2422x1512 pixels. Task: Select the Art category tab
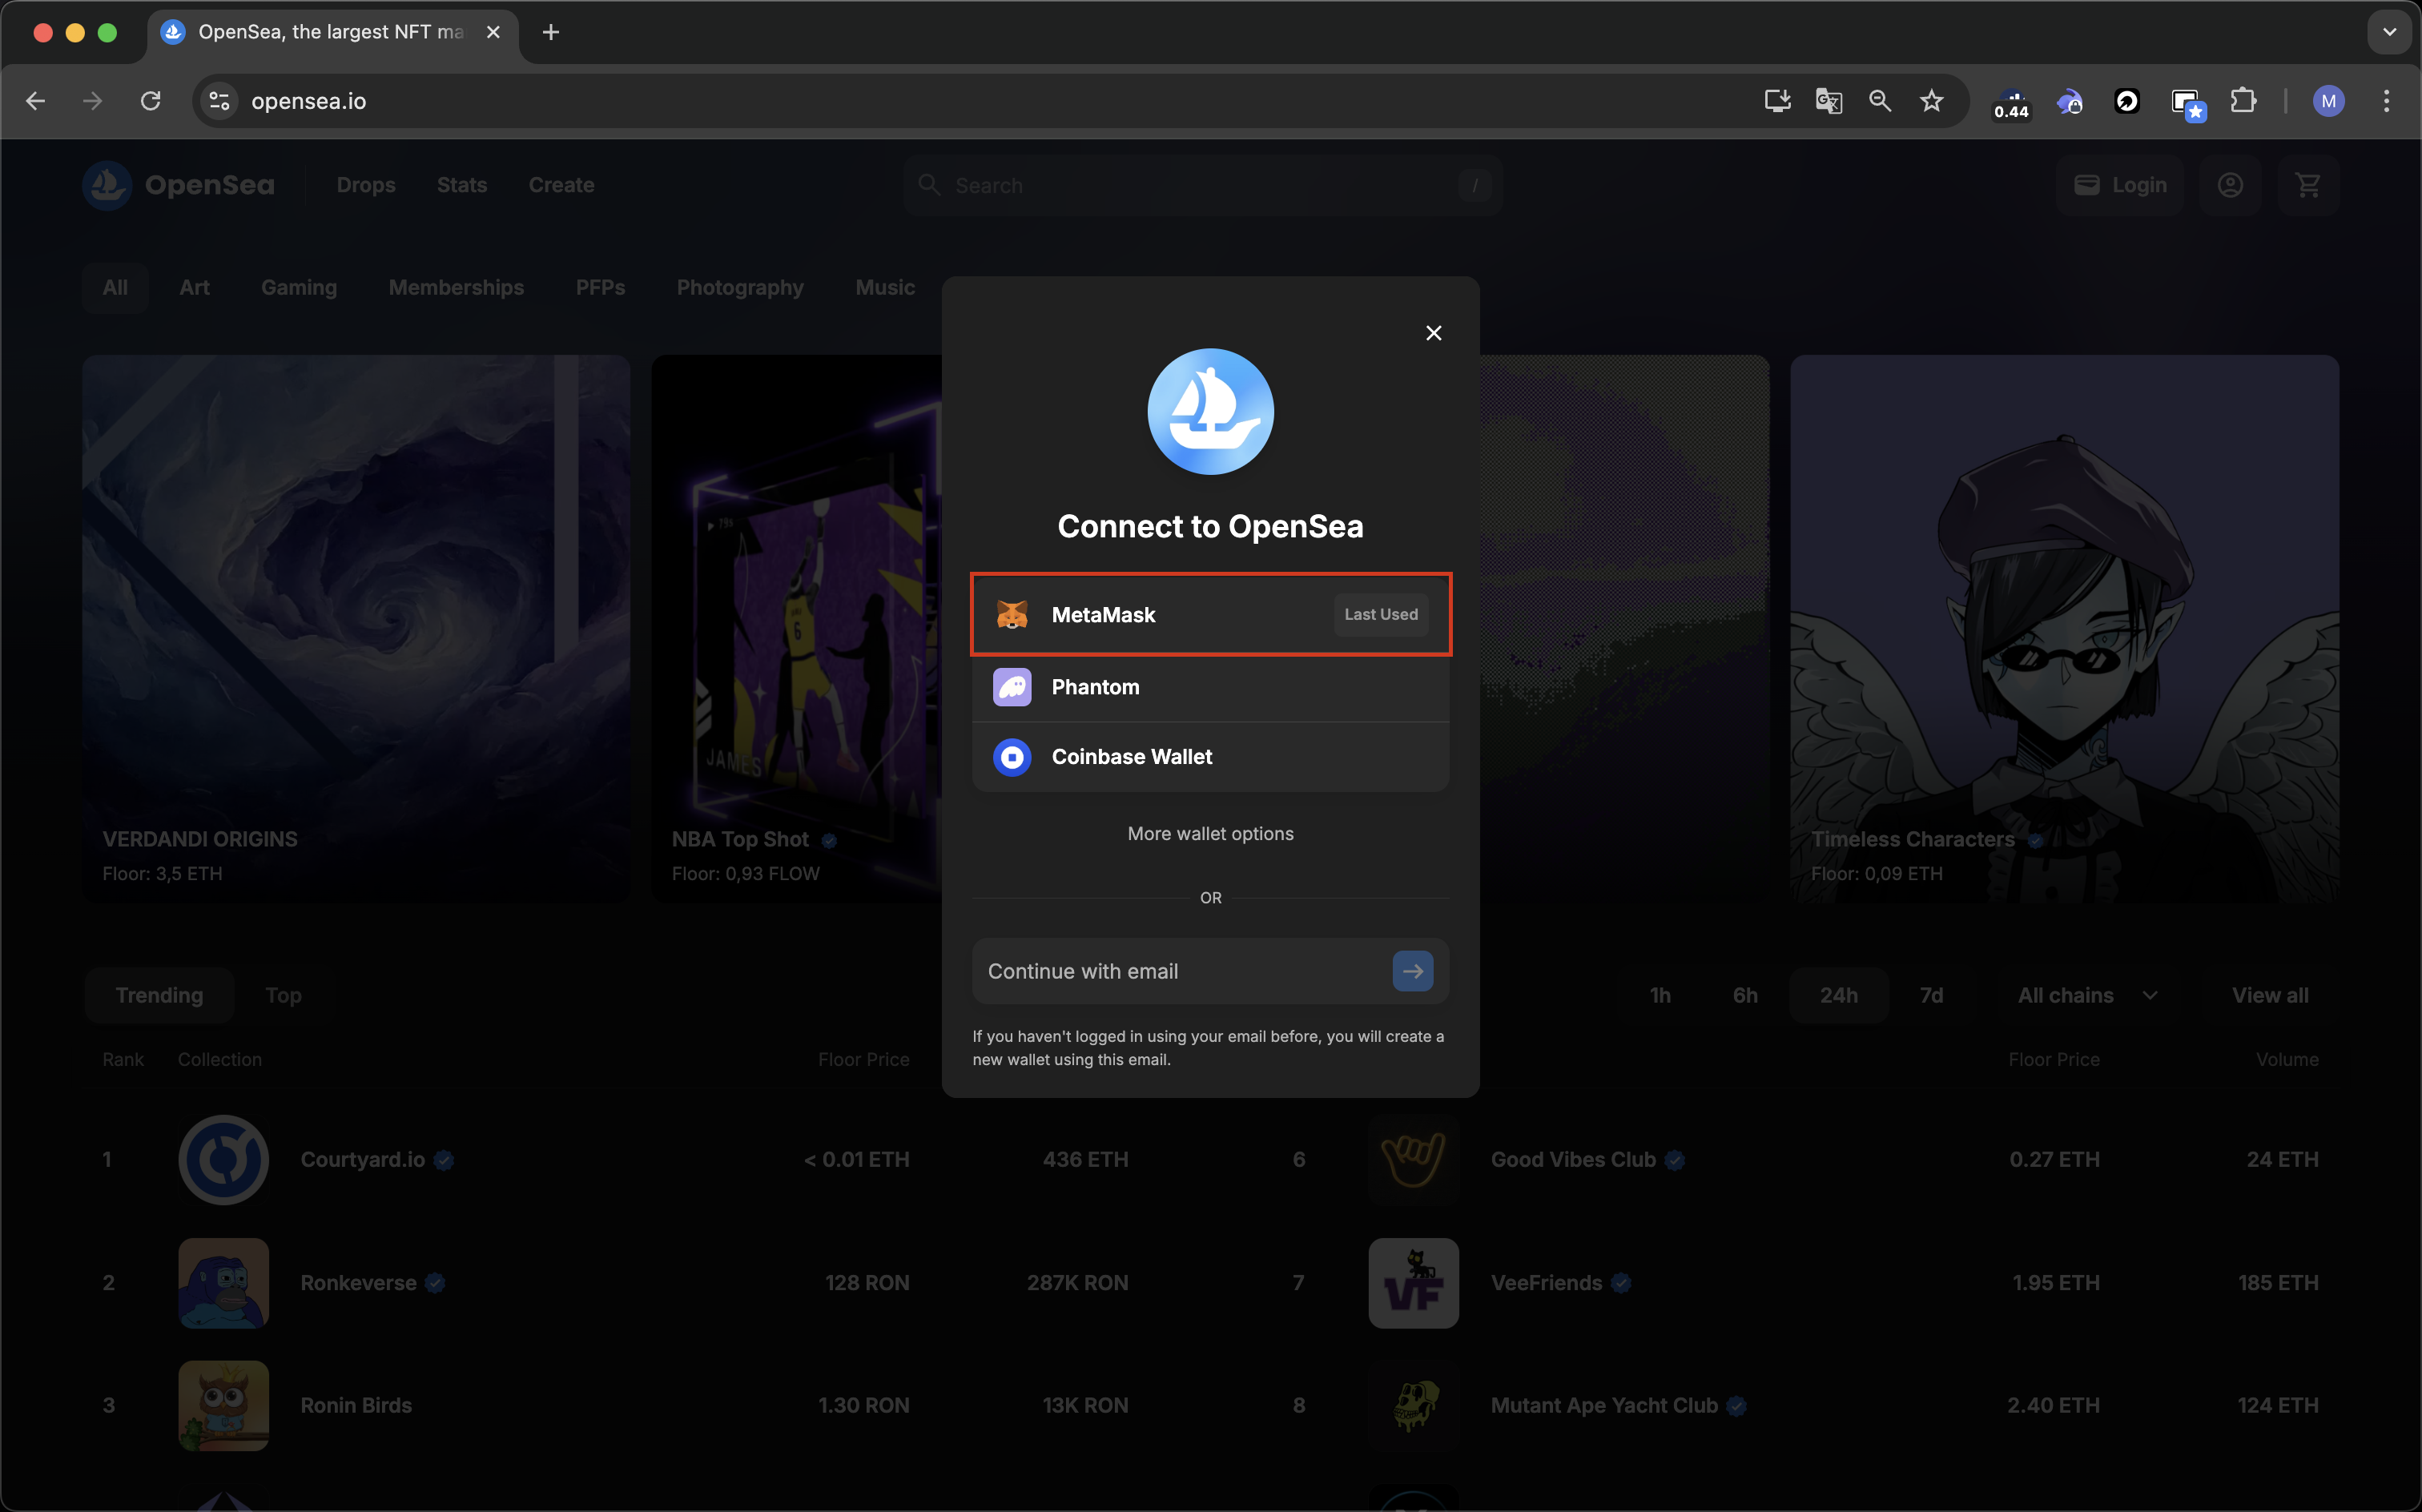click(x=194, y=288)
